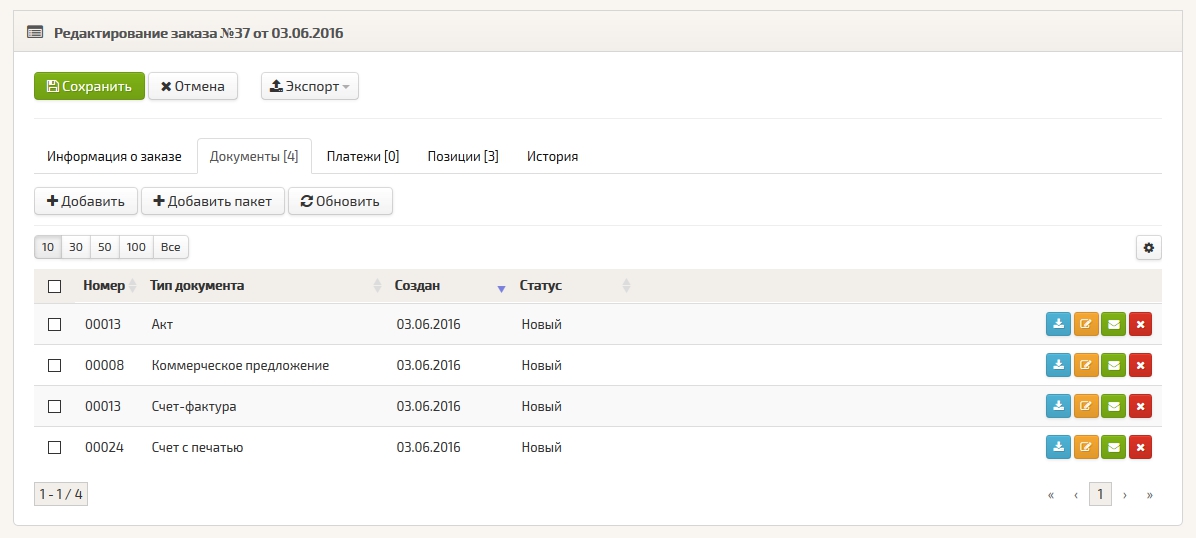Switch to the Позиции [3] tab

pos(463,156)
